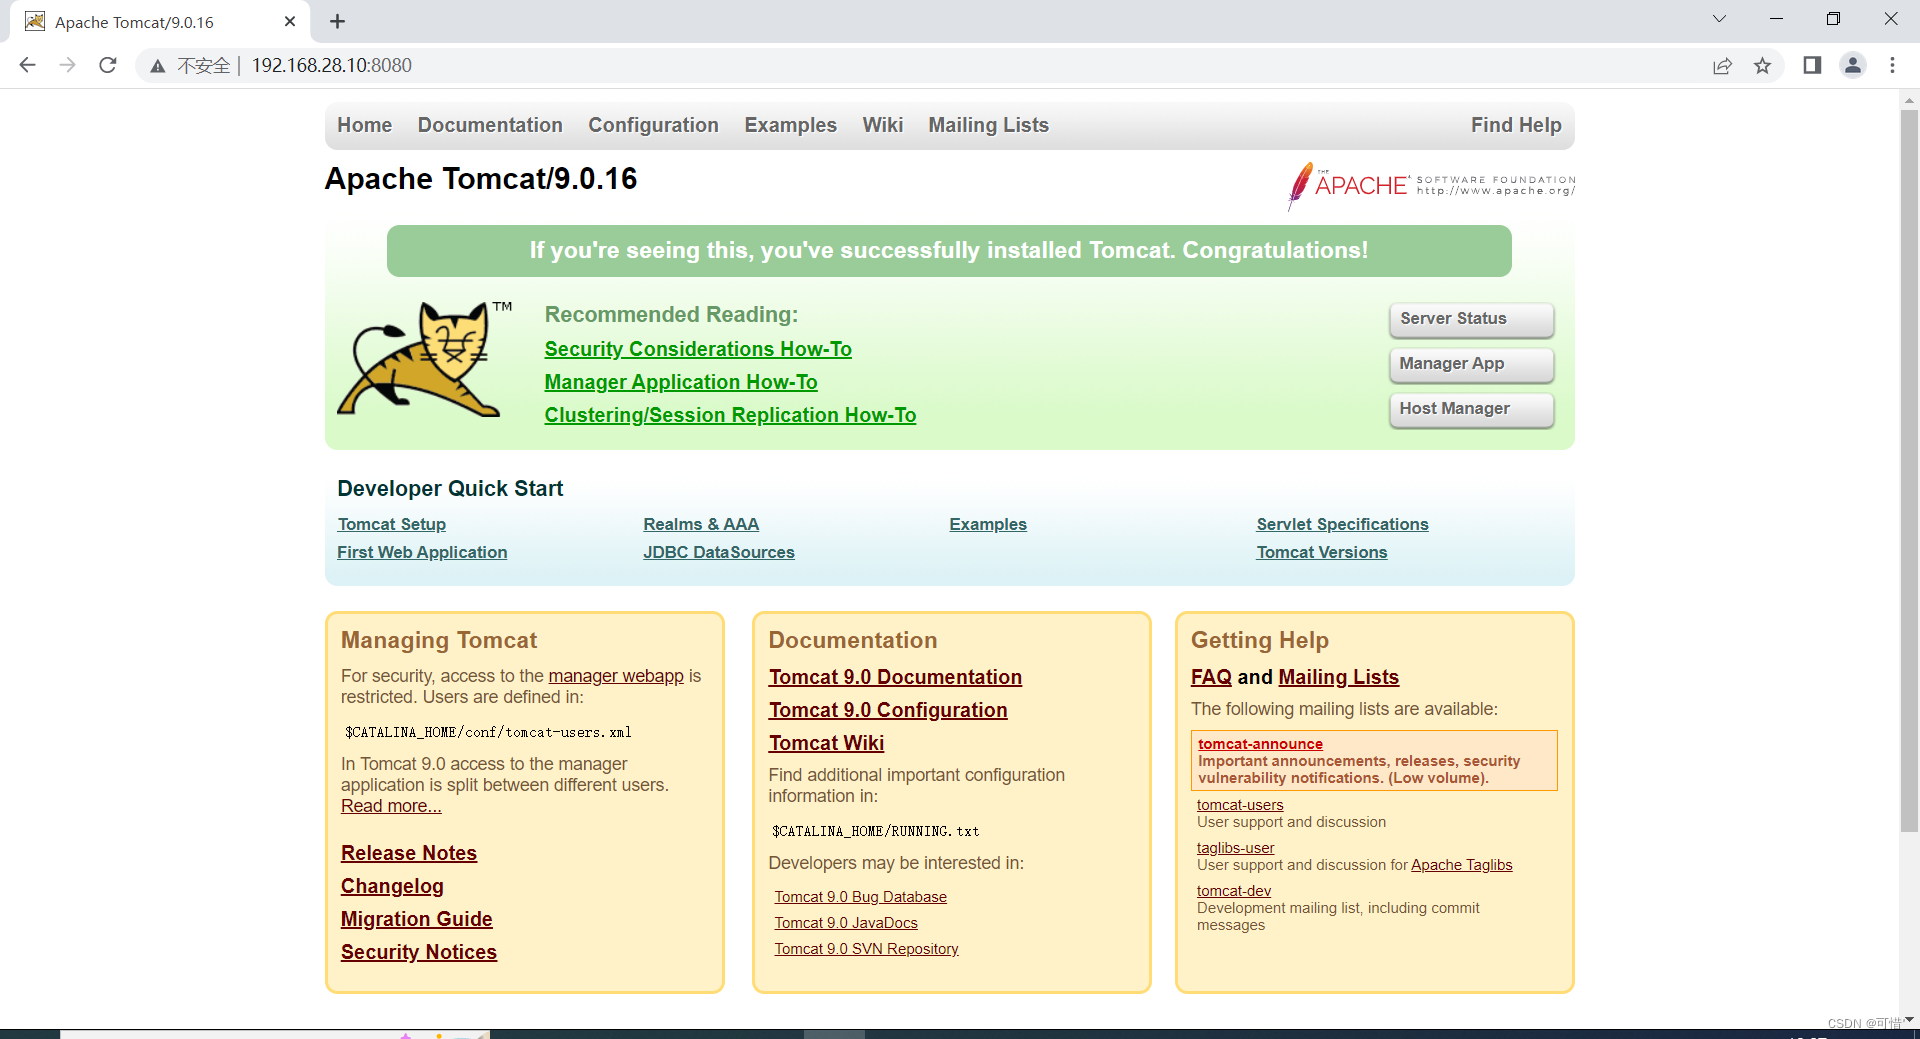Open the Tomcat Versions link
The image size is (1920, 1039).
[1322, 552]
